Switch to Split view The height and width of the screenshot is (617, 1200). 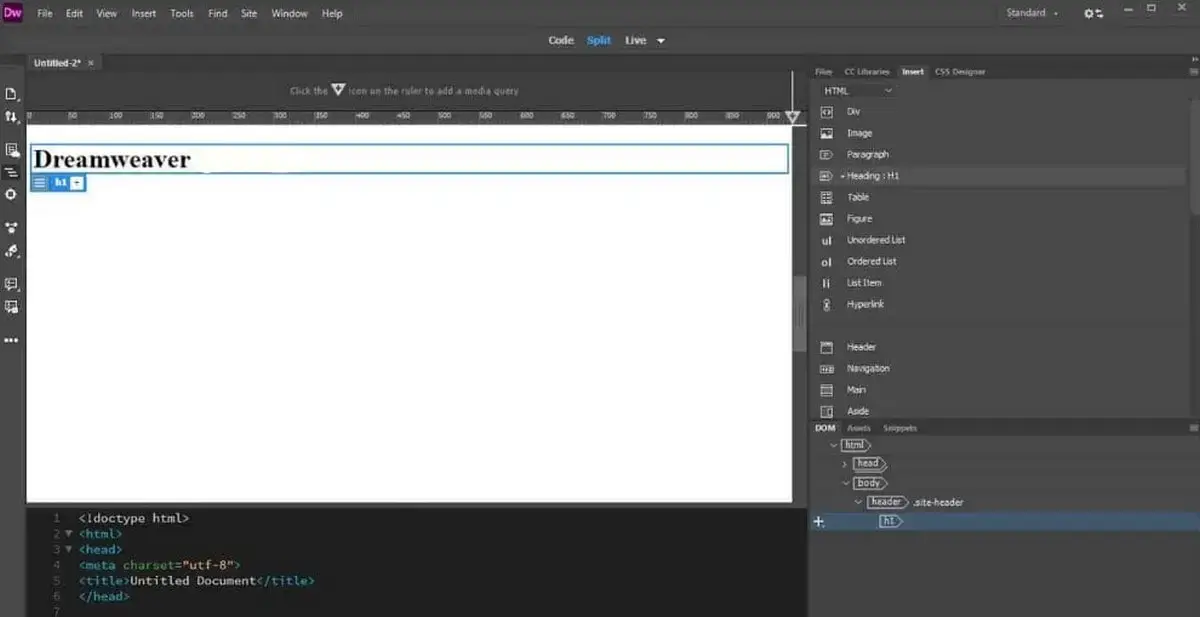click(599, 41)
